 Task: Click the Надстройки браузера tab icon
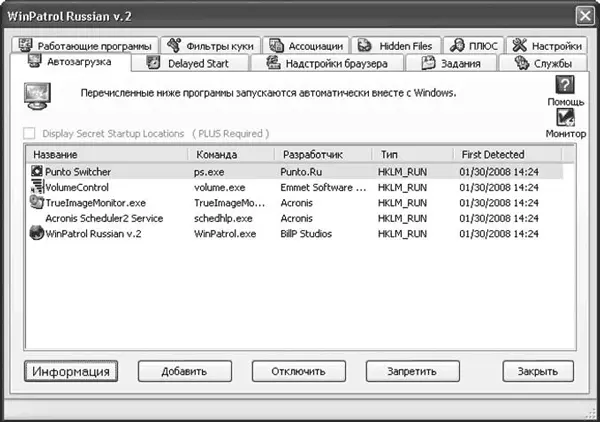click(273, 62)
